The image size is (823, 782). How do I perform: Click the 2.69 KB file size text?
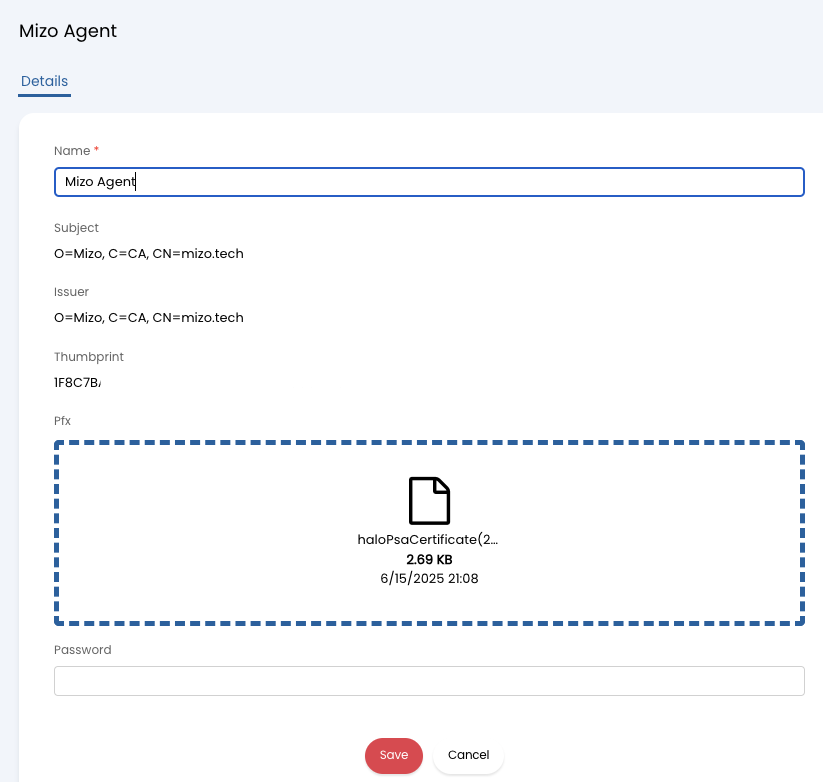429,559
